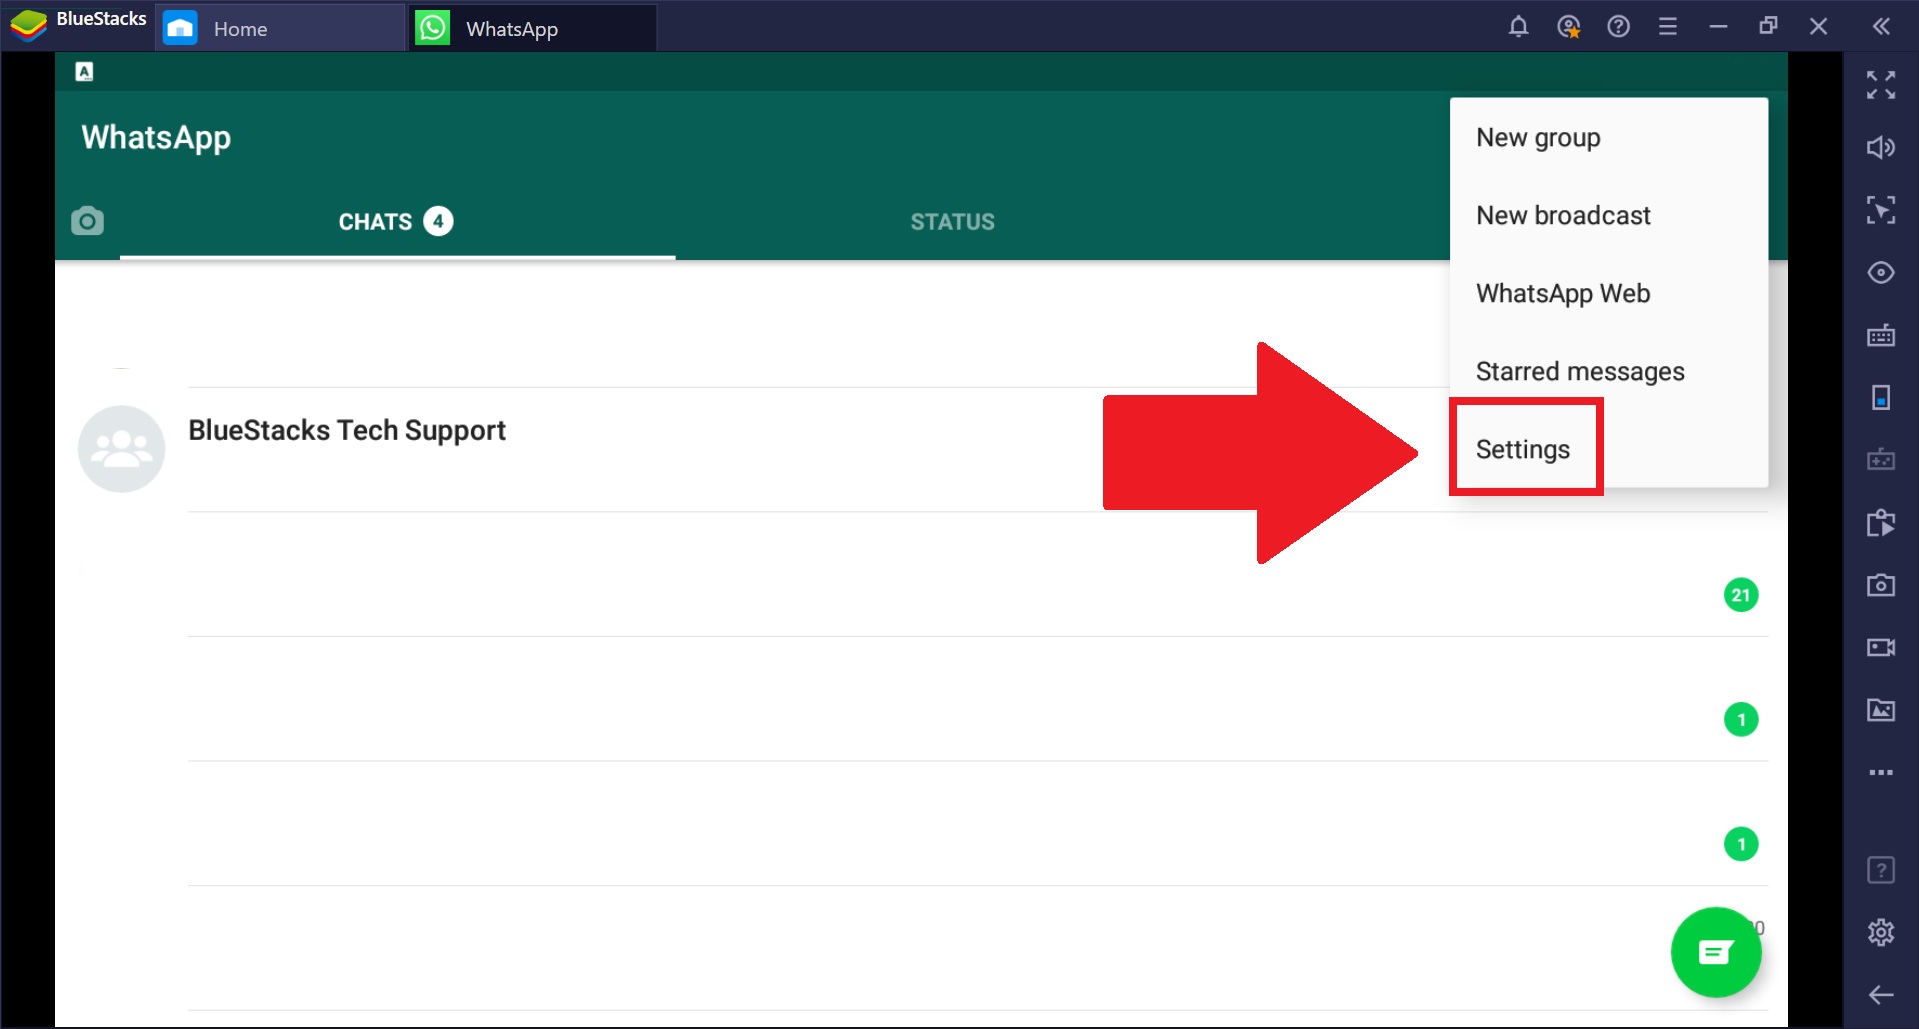
Task: Open BlueStacks hamburger menu
Action: click(x=1667, y=27)
